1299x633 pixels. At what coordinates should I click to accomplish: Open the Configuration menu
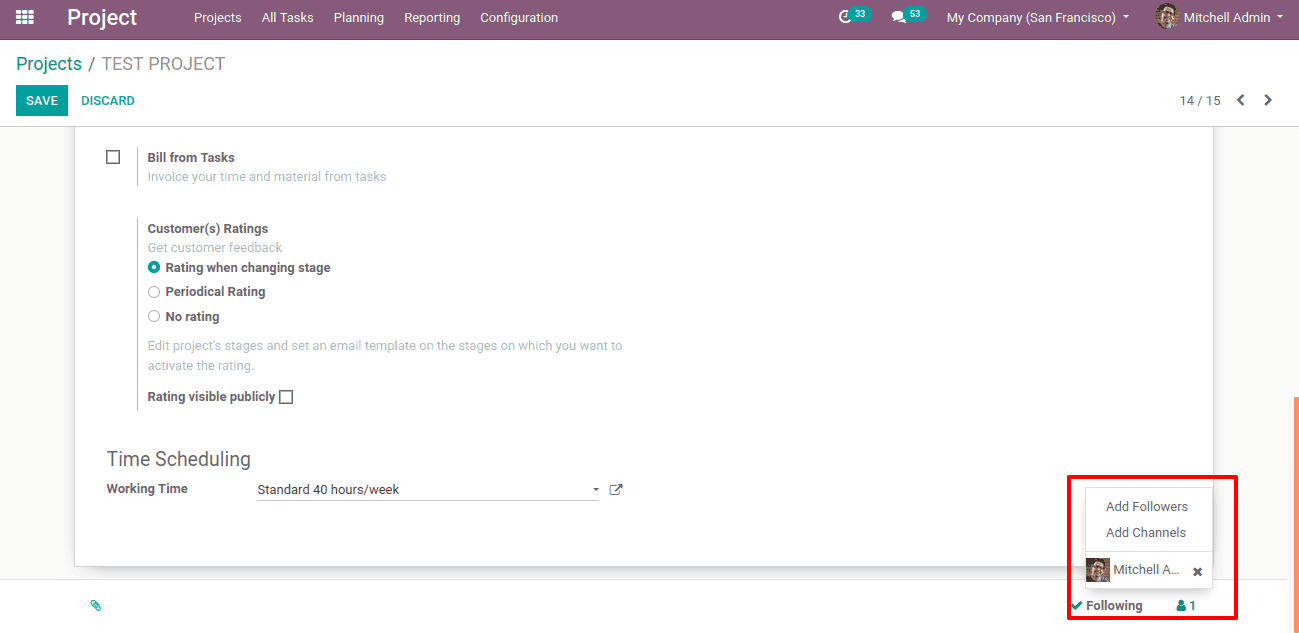click(x=519, y=17)
